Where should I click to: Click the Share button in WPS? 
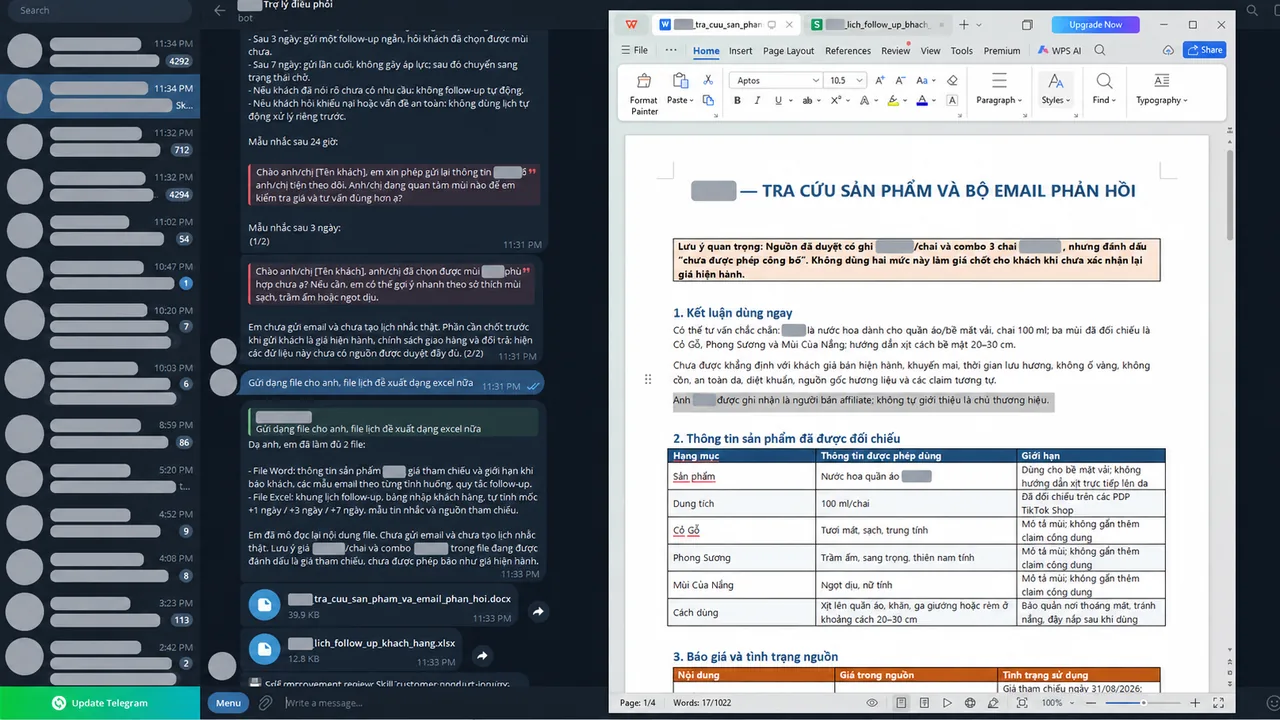(x=1205, y=50)
